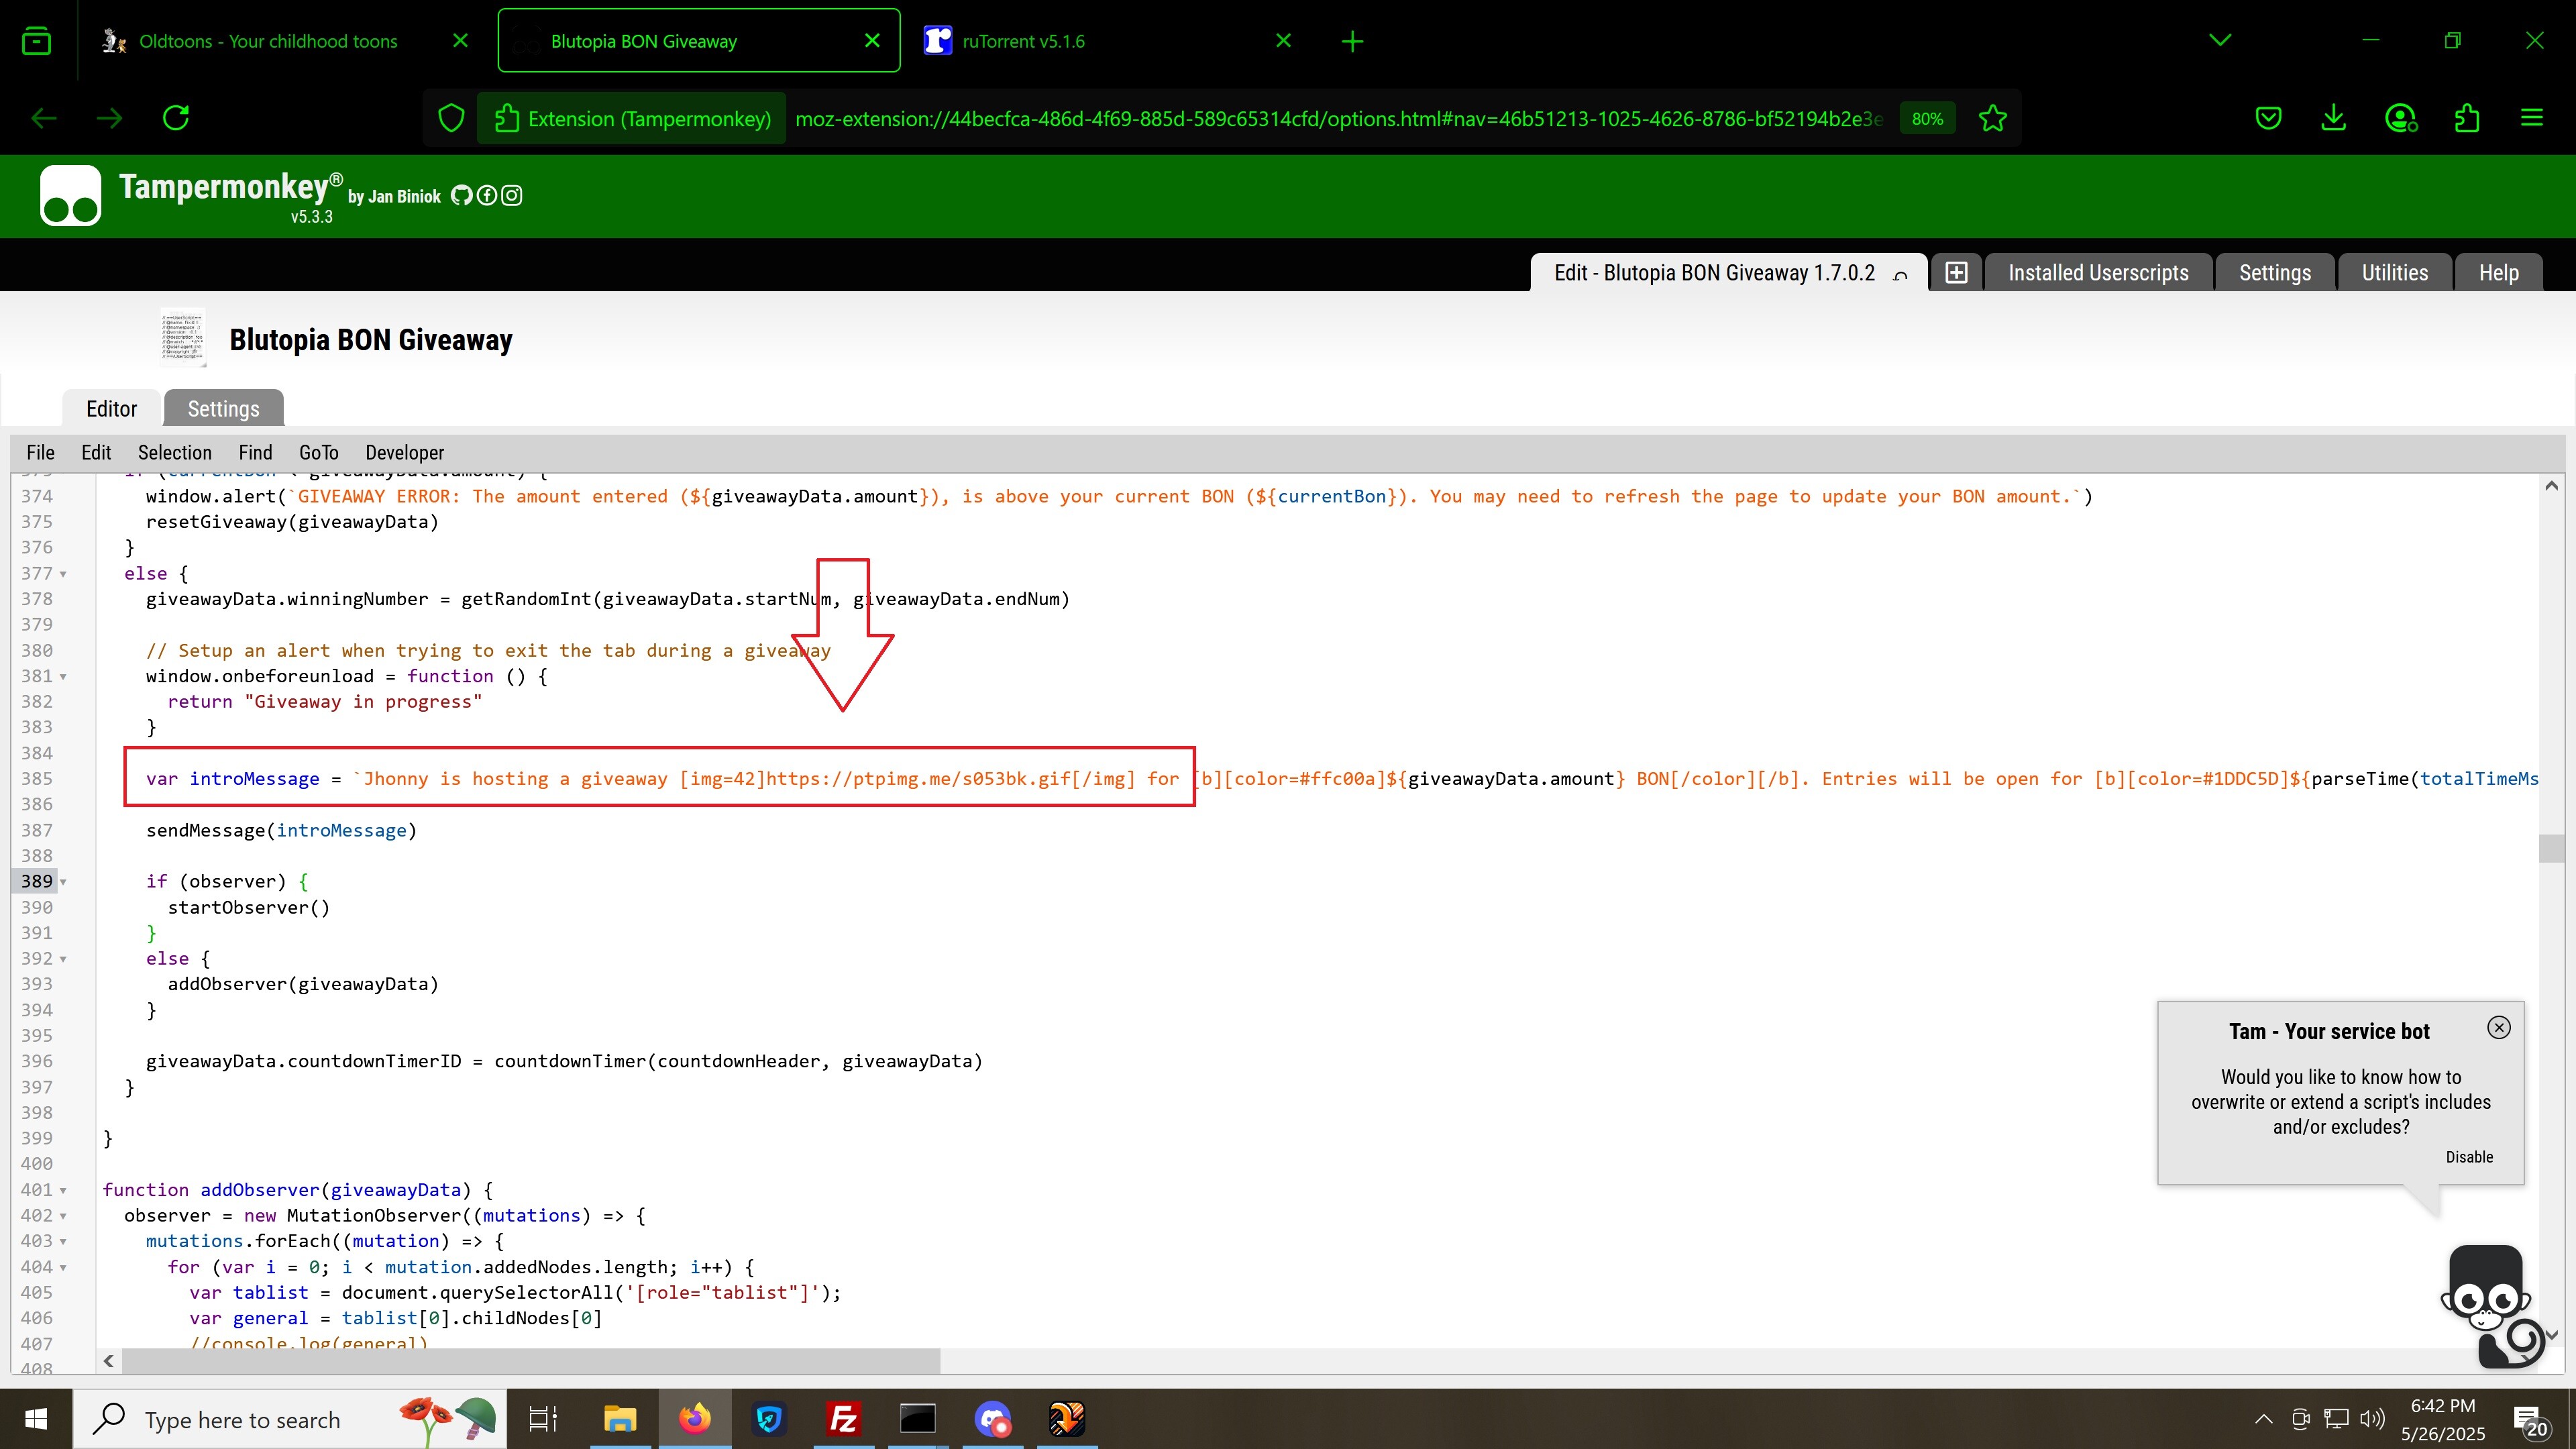Fold the if observer block at line 389

pyautogui.click(x=63, y=882)
